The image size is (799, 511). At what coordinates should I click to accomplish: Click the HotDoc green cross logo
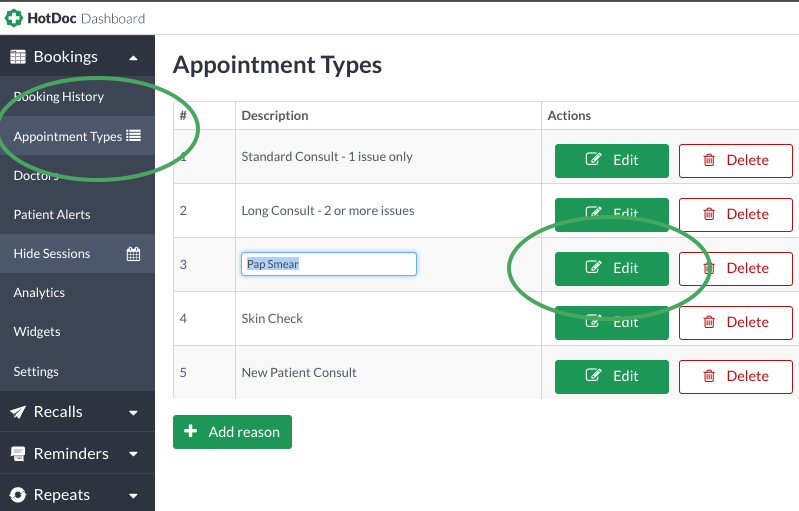pos(14,18)
